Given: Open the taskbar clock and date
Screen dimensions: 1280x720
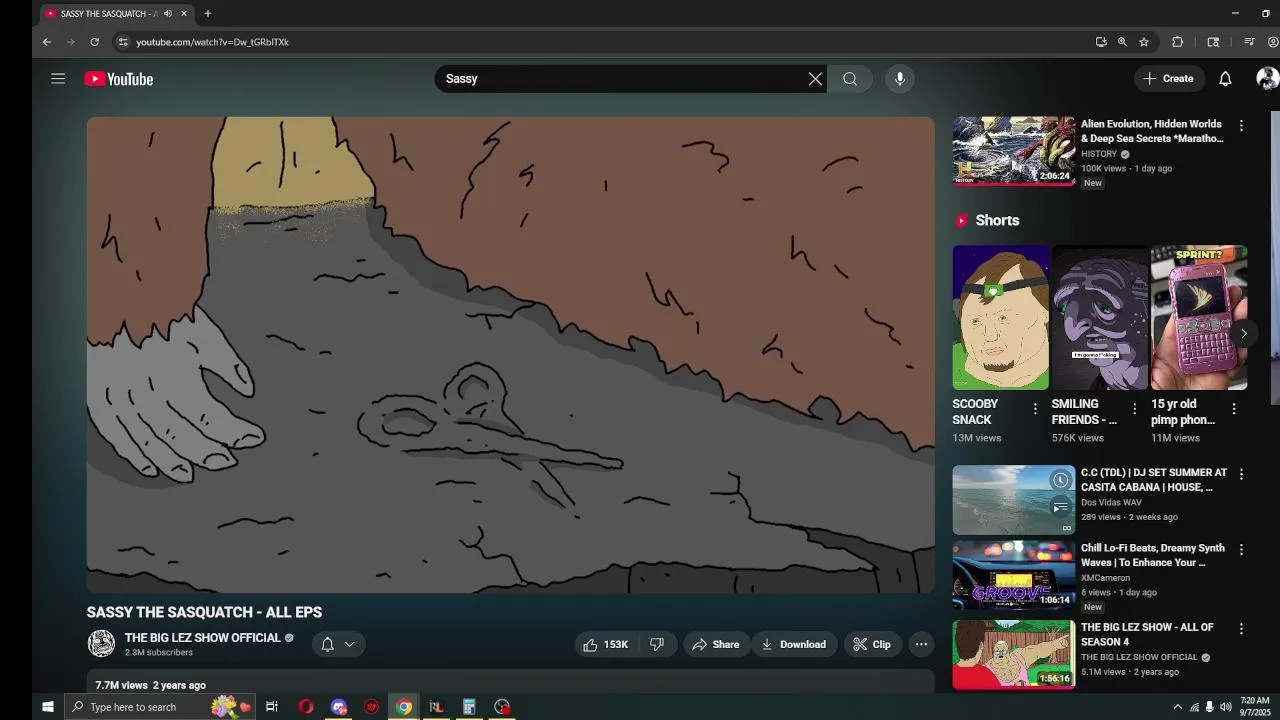Looking at the screenshot, I should (x=1254, y=707).
